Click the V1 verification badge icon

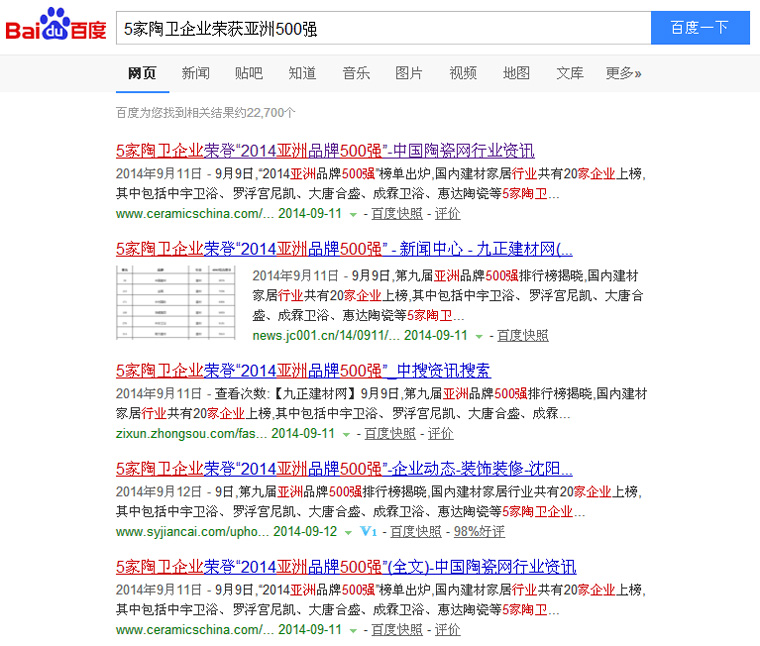pos(368,532)
